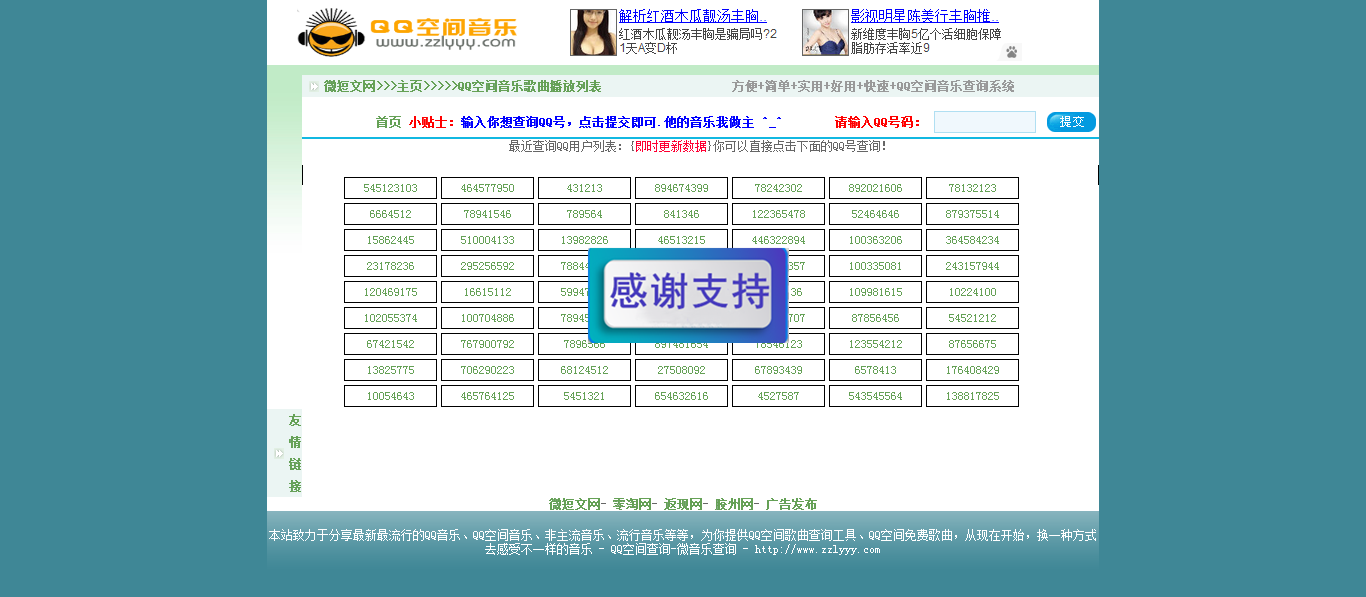Choose QQ number 78132123
1366x597 pixels.
tap(972, 188)
